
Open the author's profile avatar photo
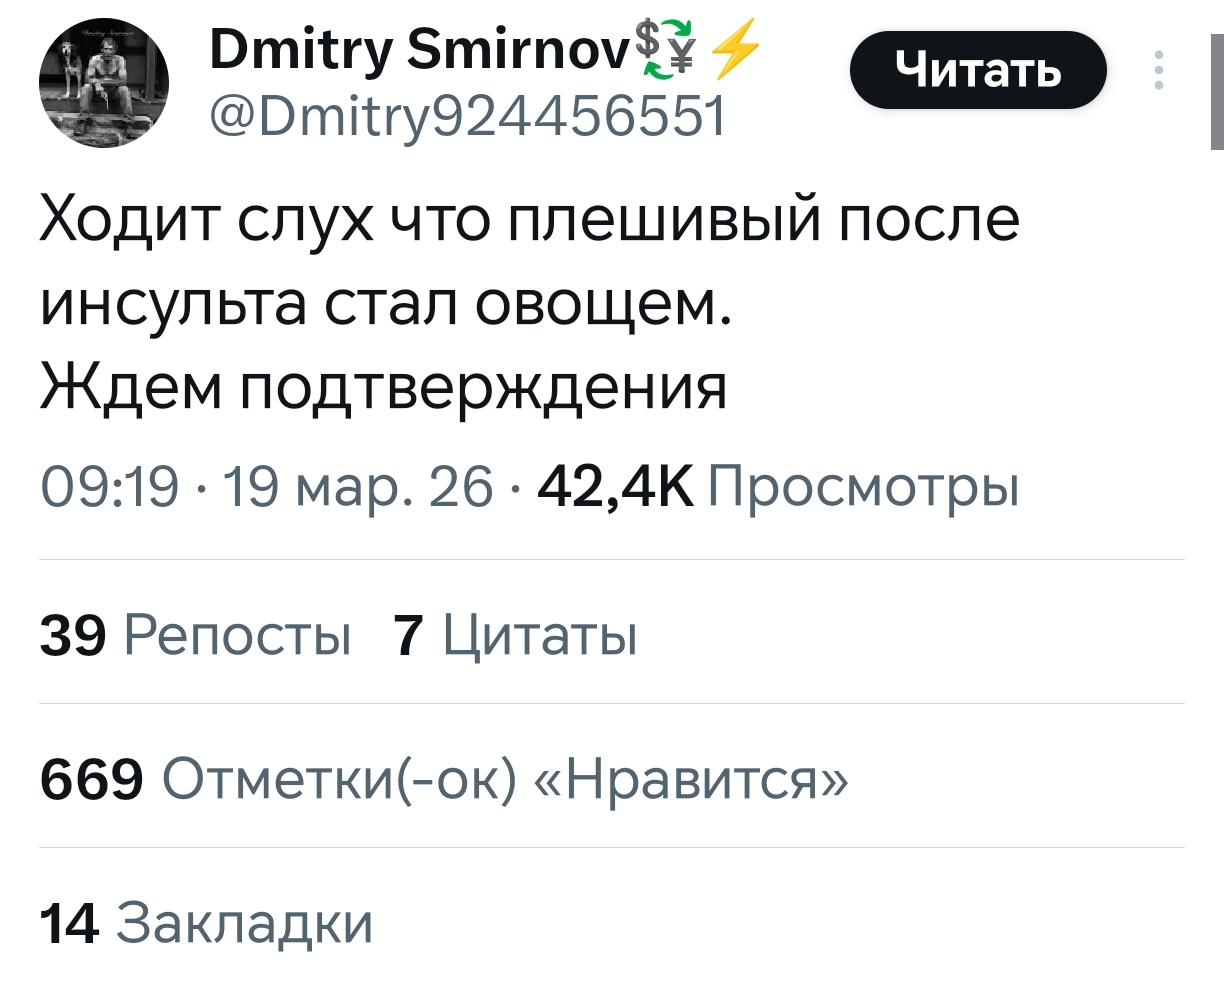click(x=104, y=84)
